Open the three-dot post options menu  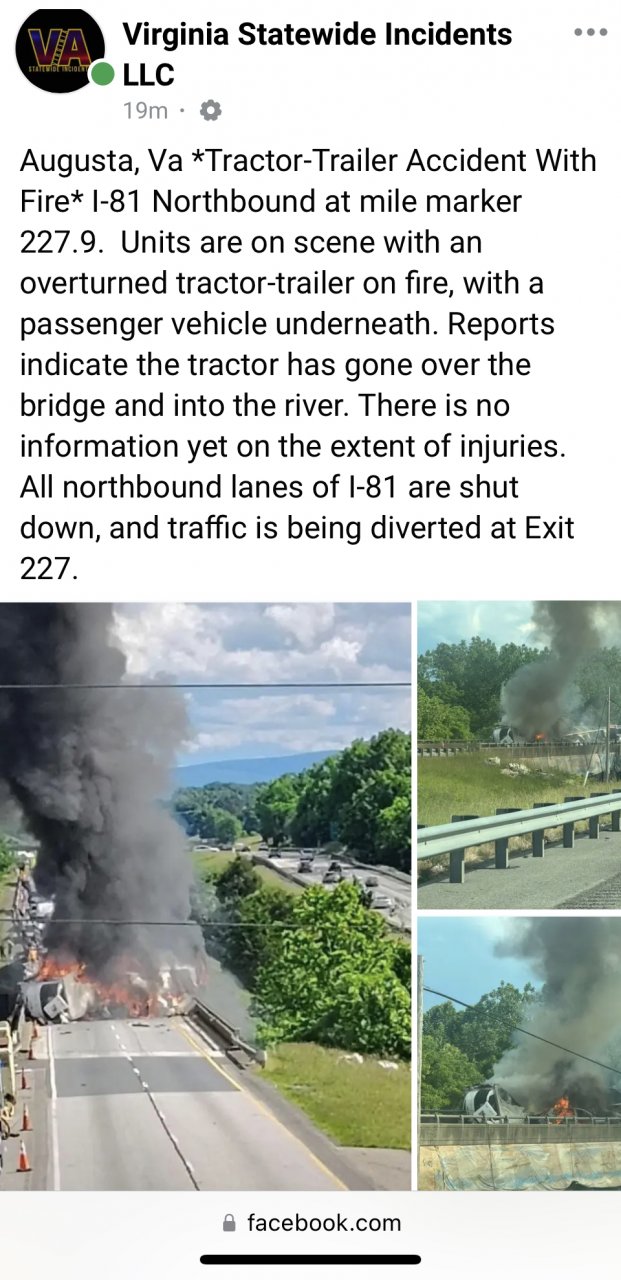pyautogui.click(x=590, y=33)
